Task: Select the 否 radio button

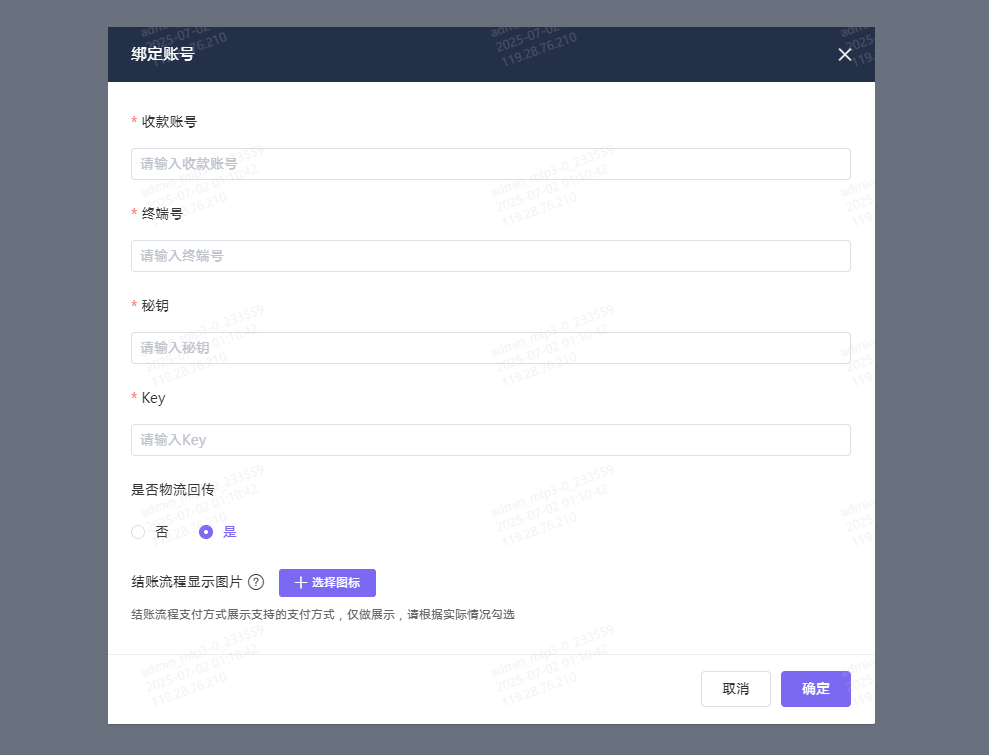Action: coord(138,532)
